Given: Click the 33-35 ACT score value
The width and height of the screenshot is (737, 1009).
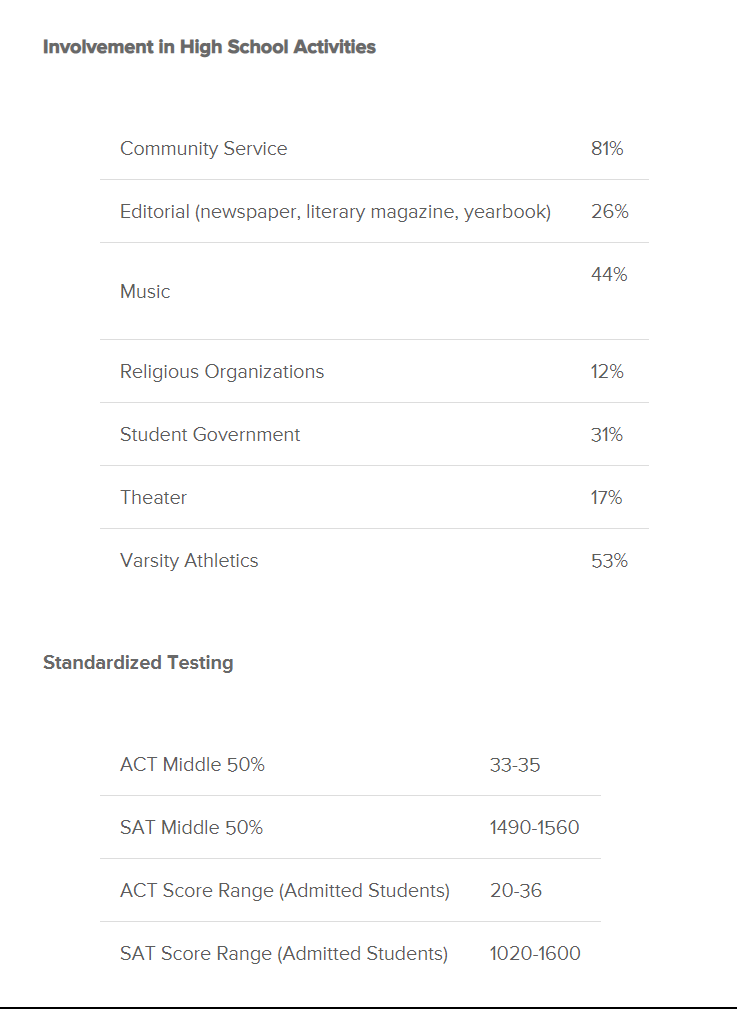Looking at the screenshot, I should 515,765.
